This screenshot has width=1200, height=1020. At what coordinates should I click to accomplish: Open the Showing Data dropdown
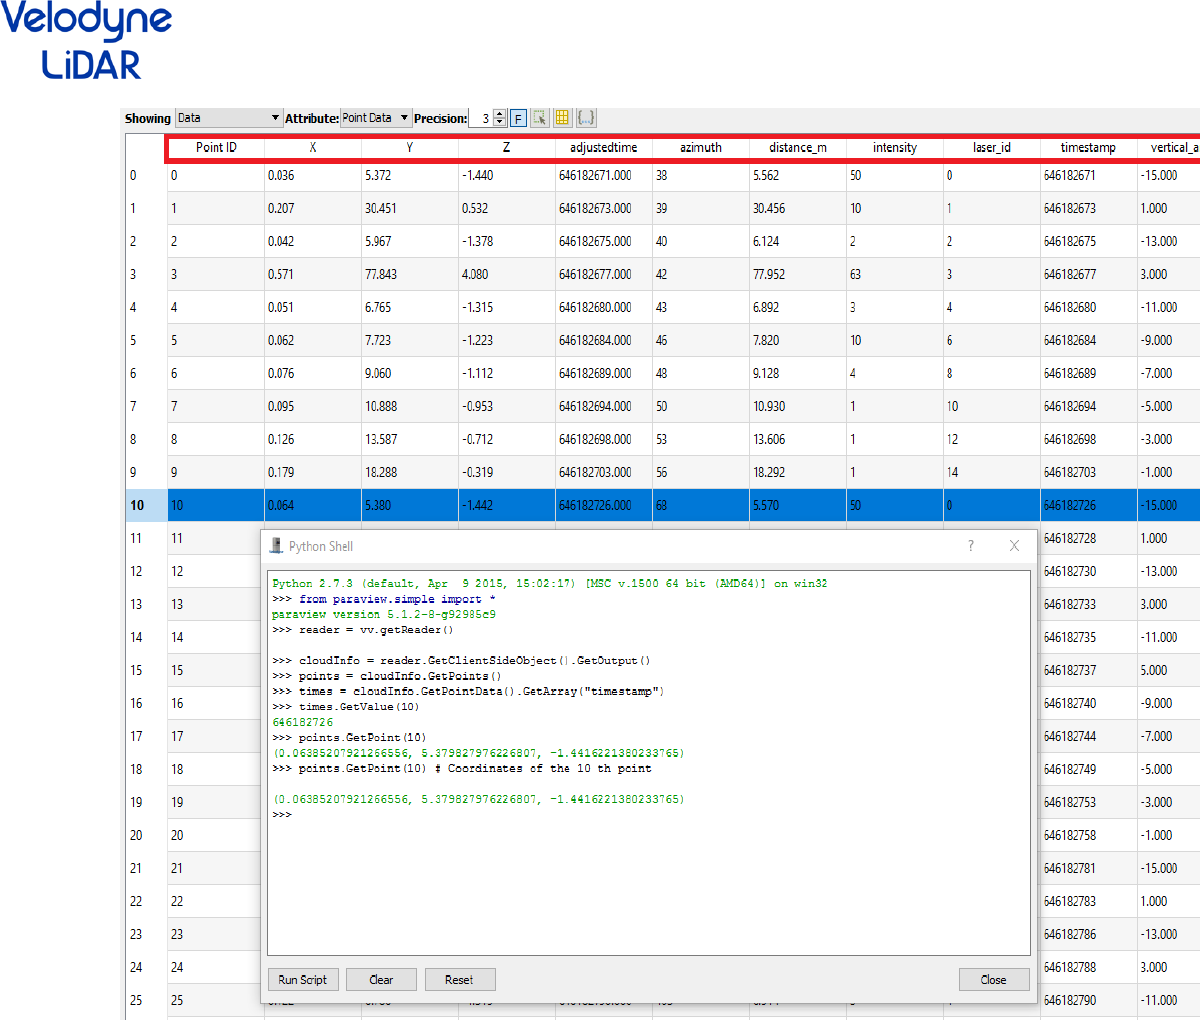tap(229, 118)
